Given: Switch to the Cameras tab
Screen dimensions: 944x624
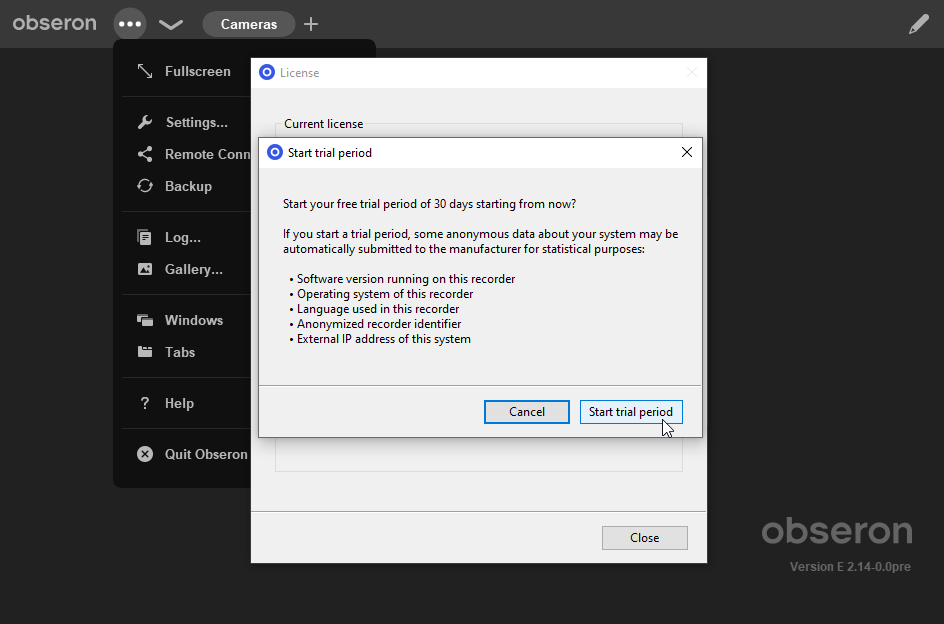Looking at the screenshot, I should pyautogui.click(x=249, y=24).
